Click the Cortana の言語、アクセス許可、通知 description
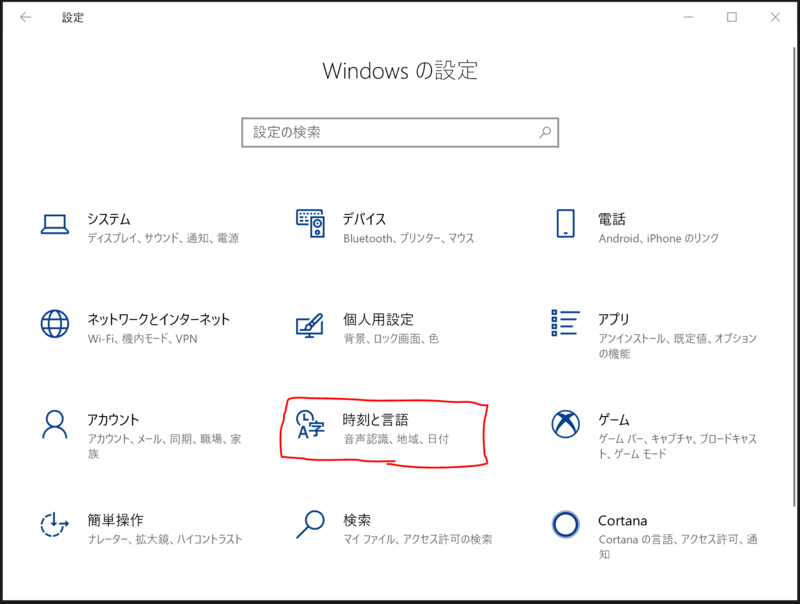Viewport: 800px width, 604px height. [x=678, y=547]
